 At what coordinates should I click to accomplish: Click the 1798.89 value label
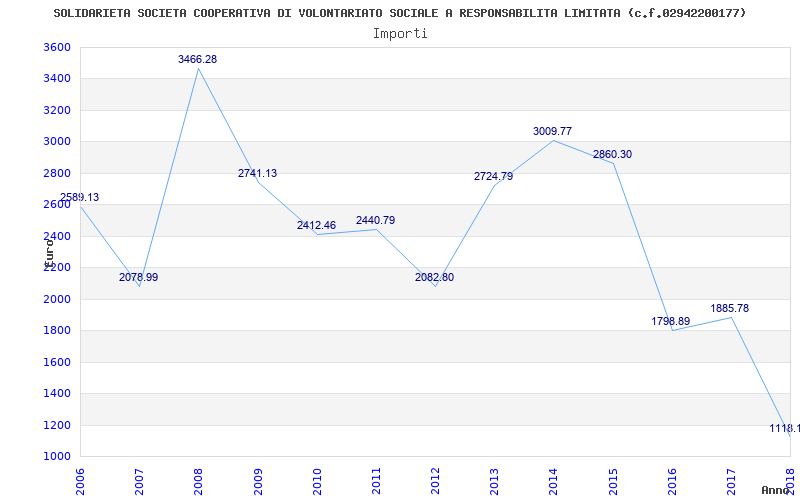pos(670,321)
